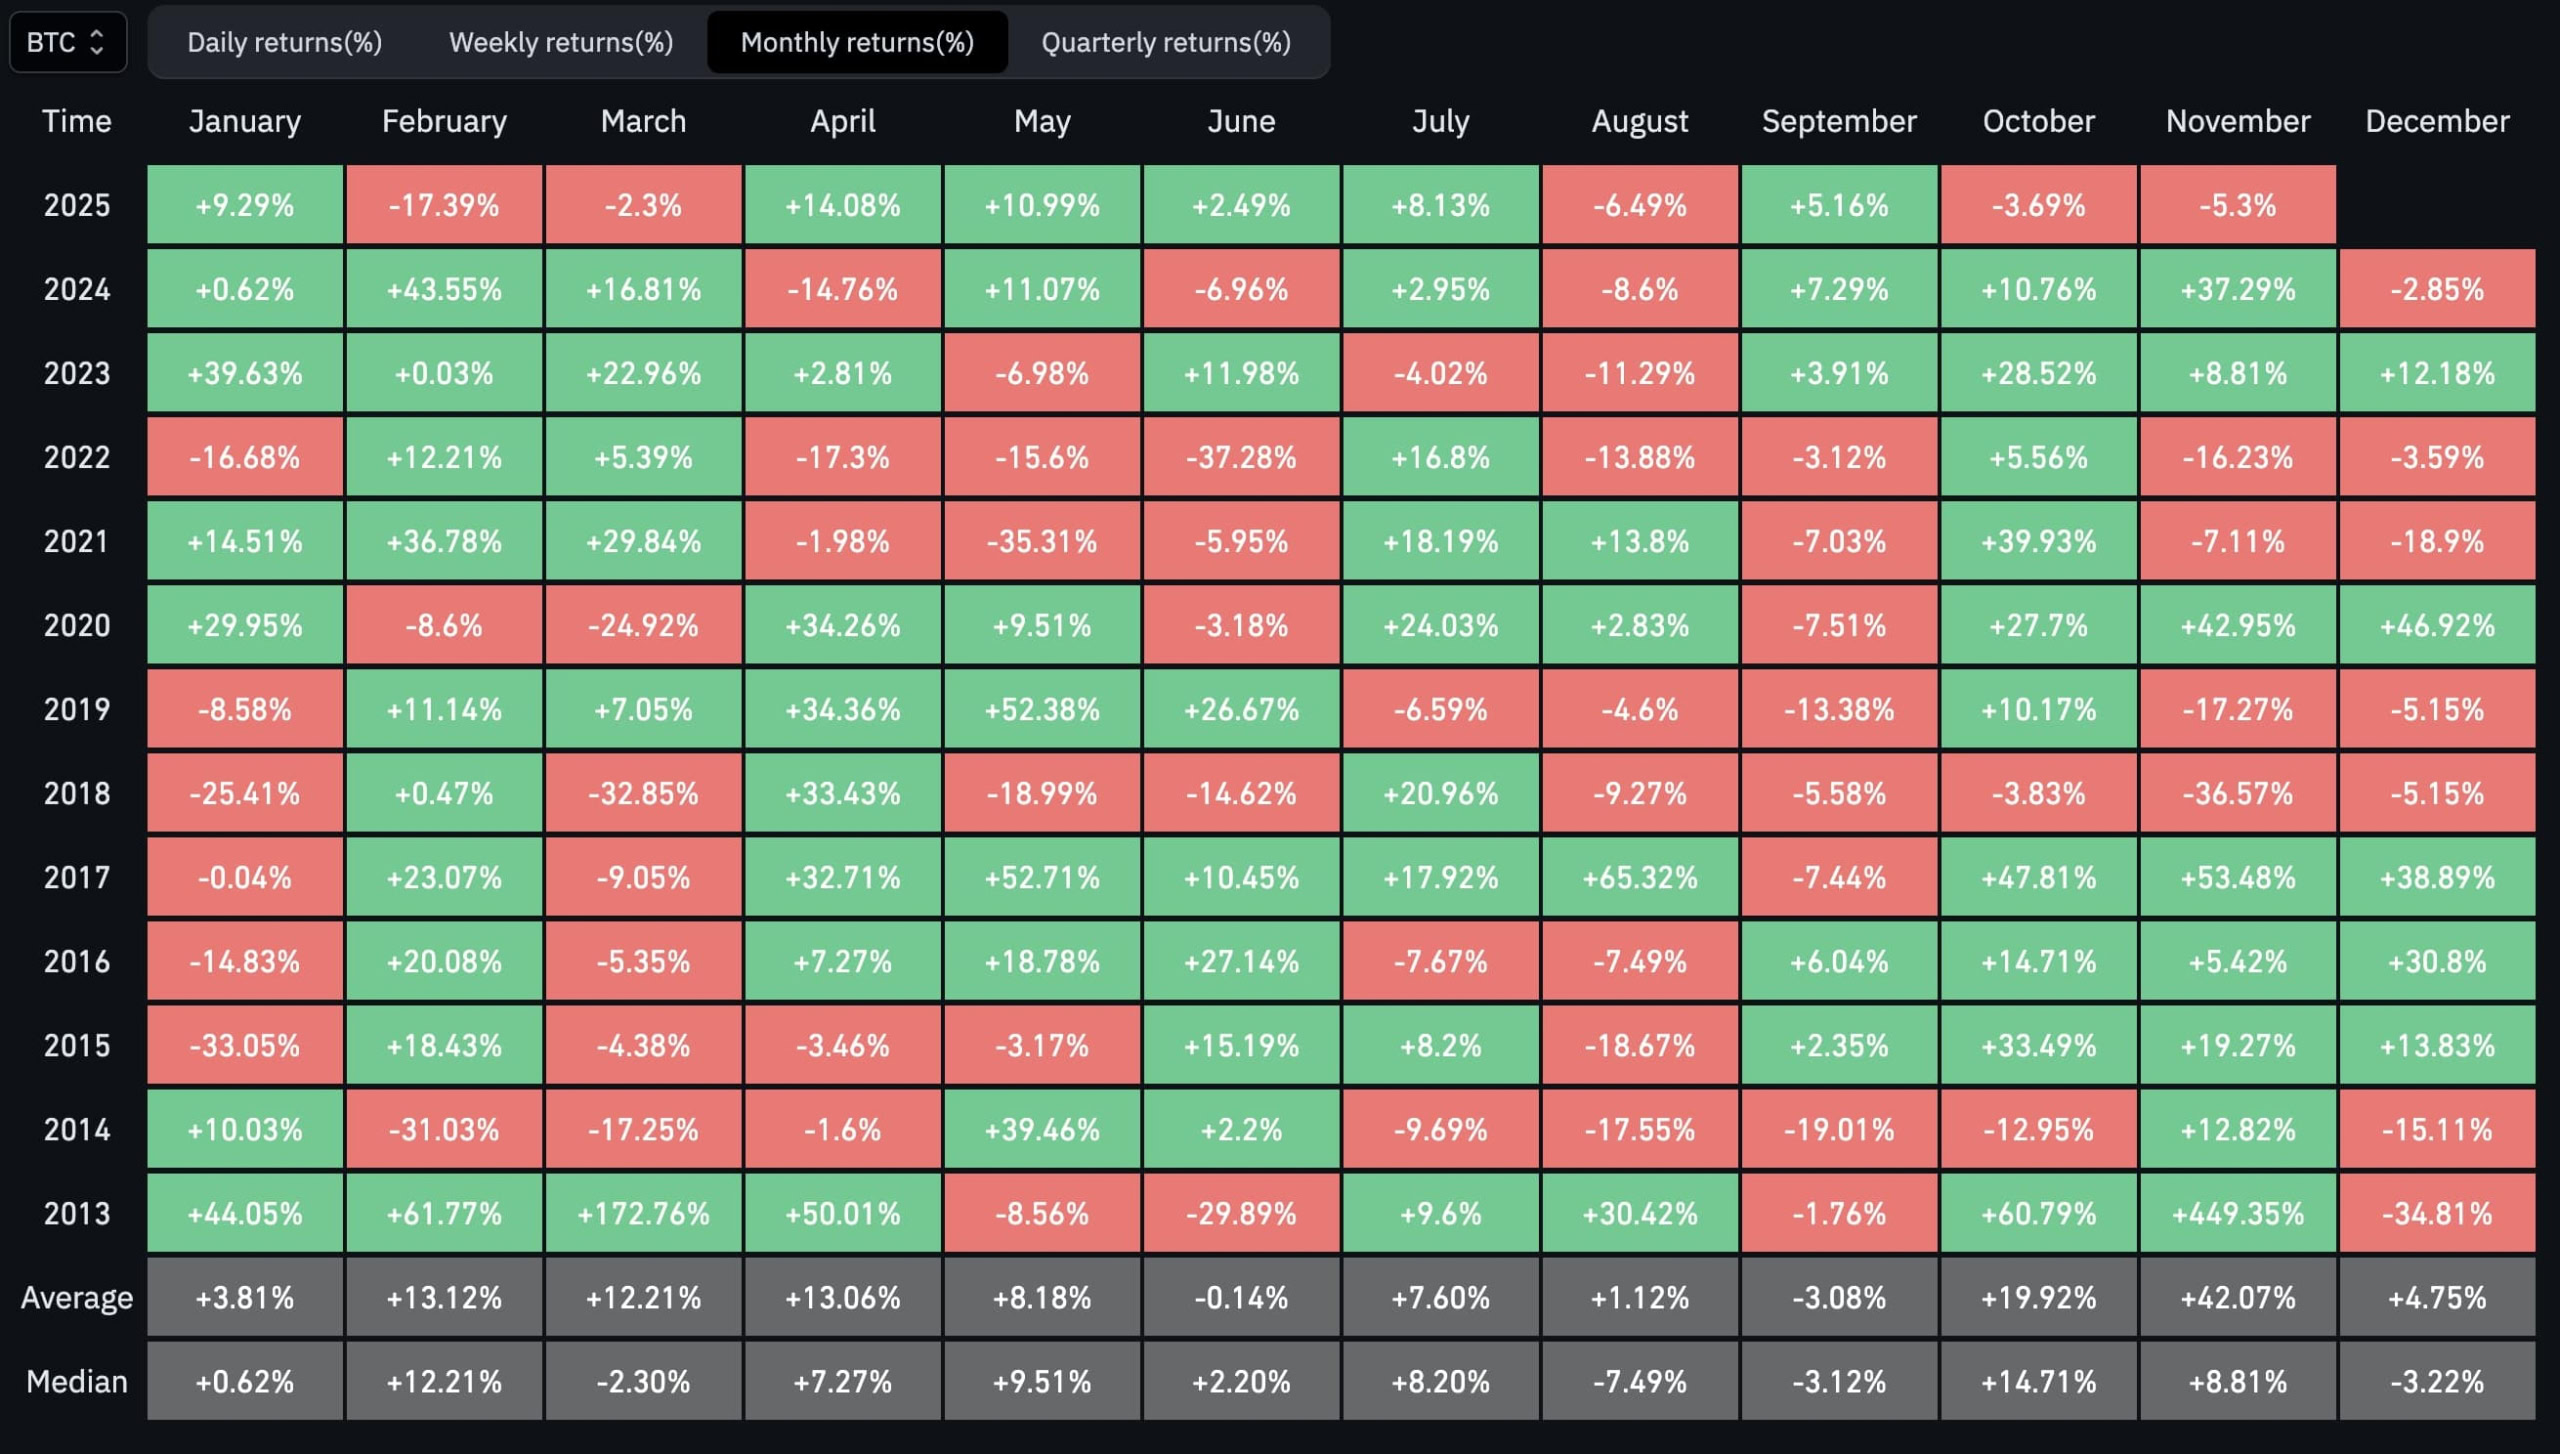The height and width of the screenshot is (1454, 2560).
Task: Click the November column header
Action: pyautogui.click(x=2237, y=121)
